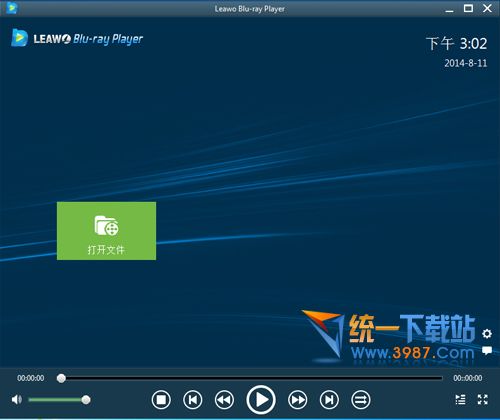Click the app icon in title bar
This screenshot has width=500, height=420.
[12, 8]
